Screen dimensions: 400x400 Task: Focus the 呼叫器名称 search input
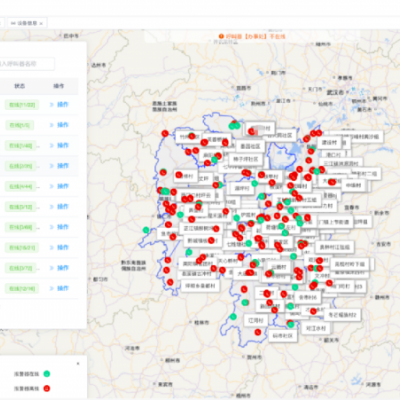tap(27, 64)
